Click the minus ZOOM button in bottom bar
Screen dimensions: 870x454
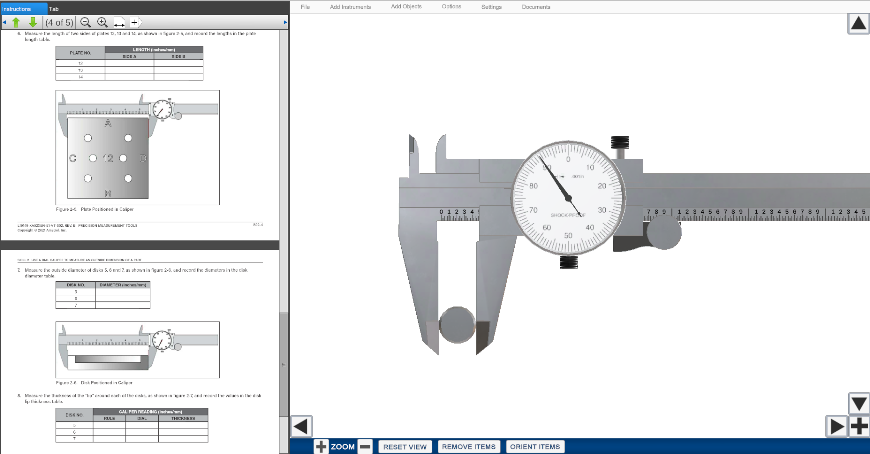click(x=365, y=446)
